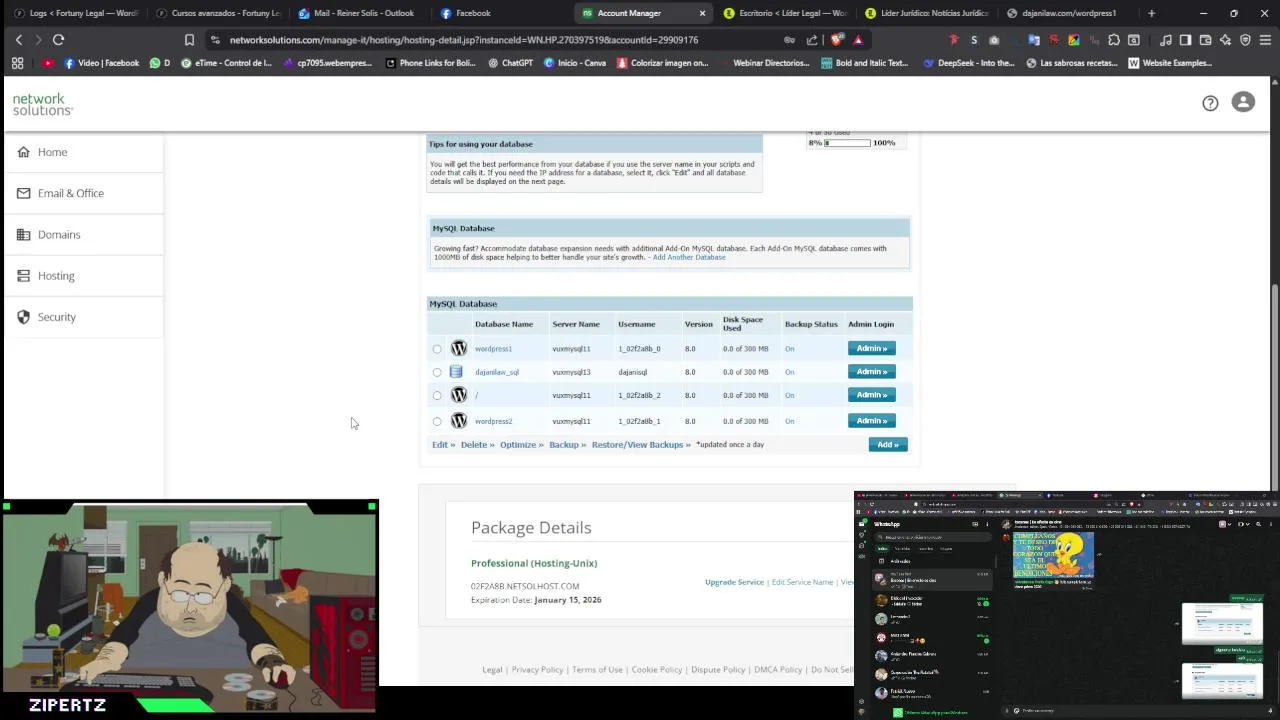
Task: Switch to the Cursos avanzados tab
Action: [x=219, y=13]
